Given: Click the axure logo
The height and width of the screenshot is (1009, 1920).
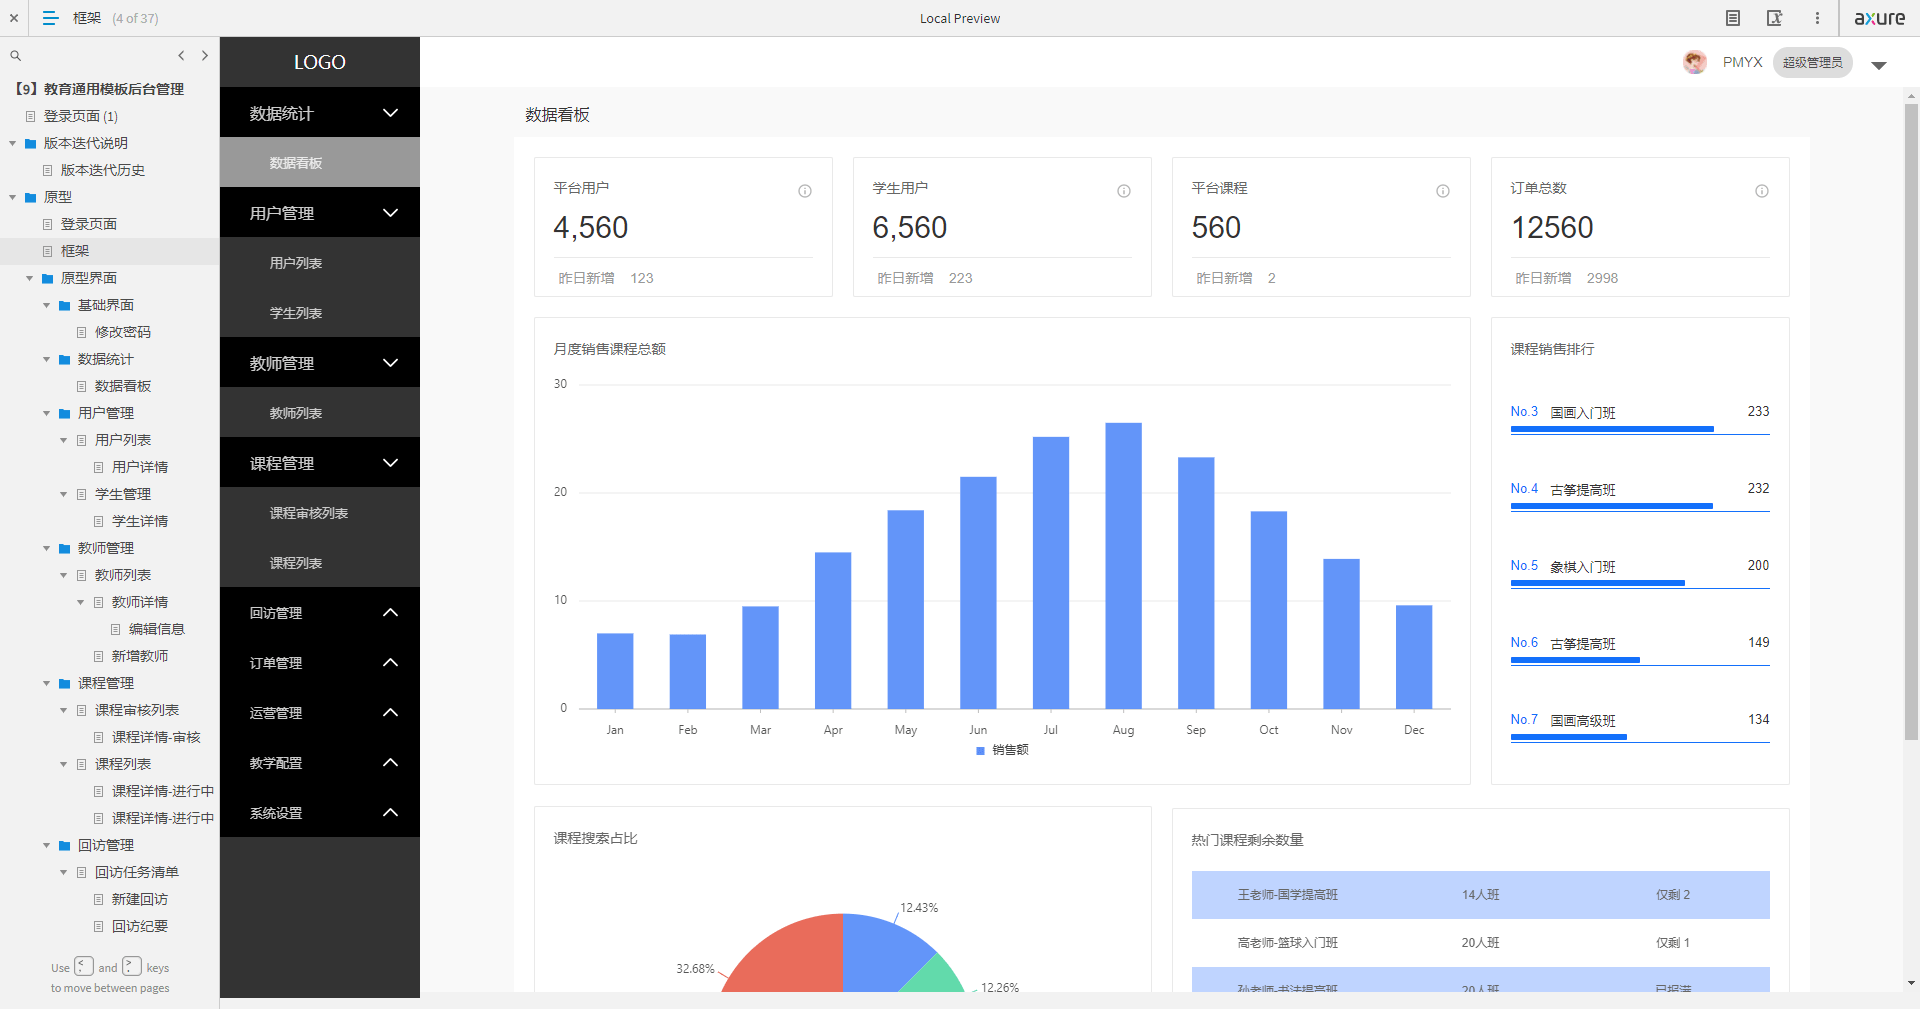Looking at the screenshot, I should pos(1879,18).
